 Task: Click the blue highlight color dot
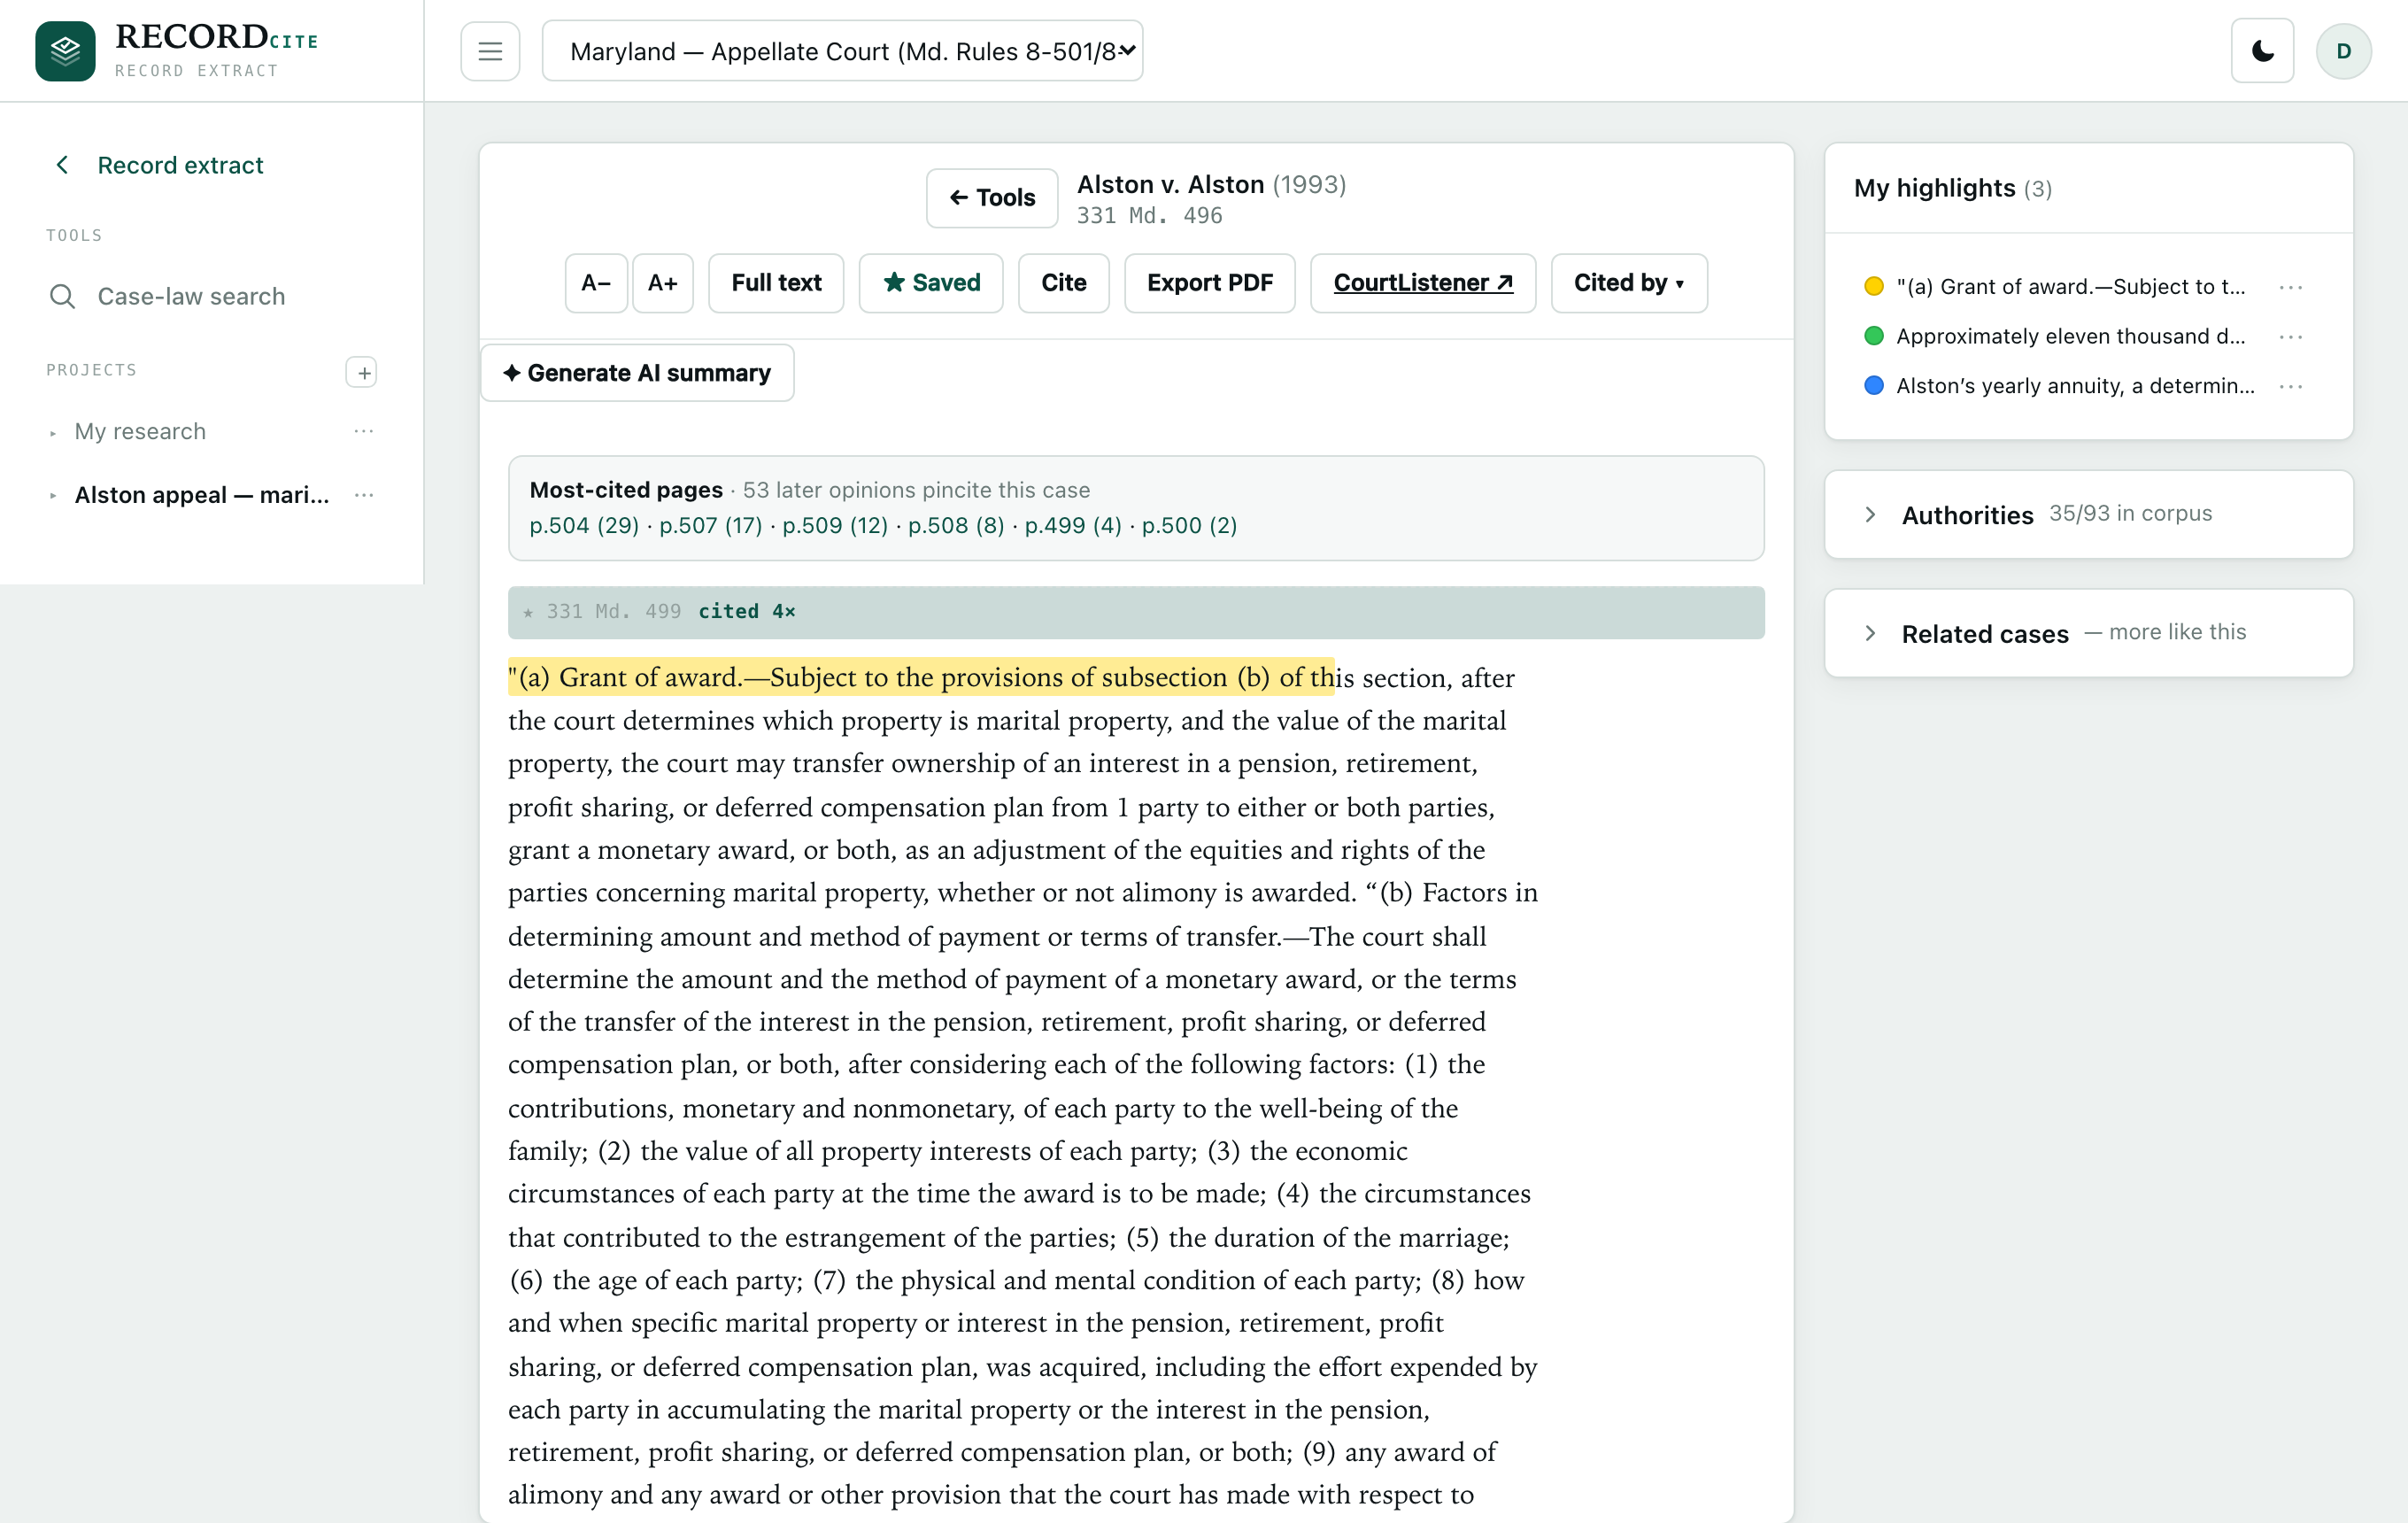[x=1874, y=386]
